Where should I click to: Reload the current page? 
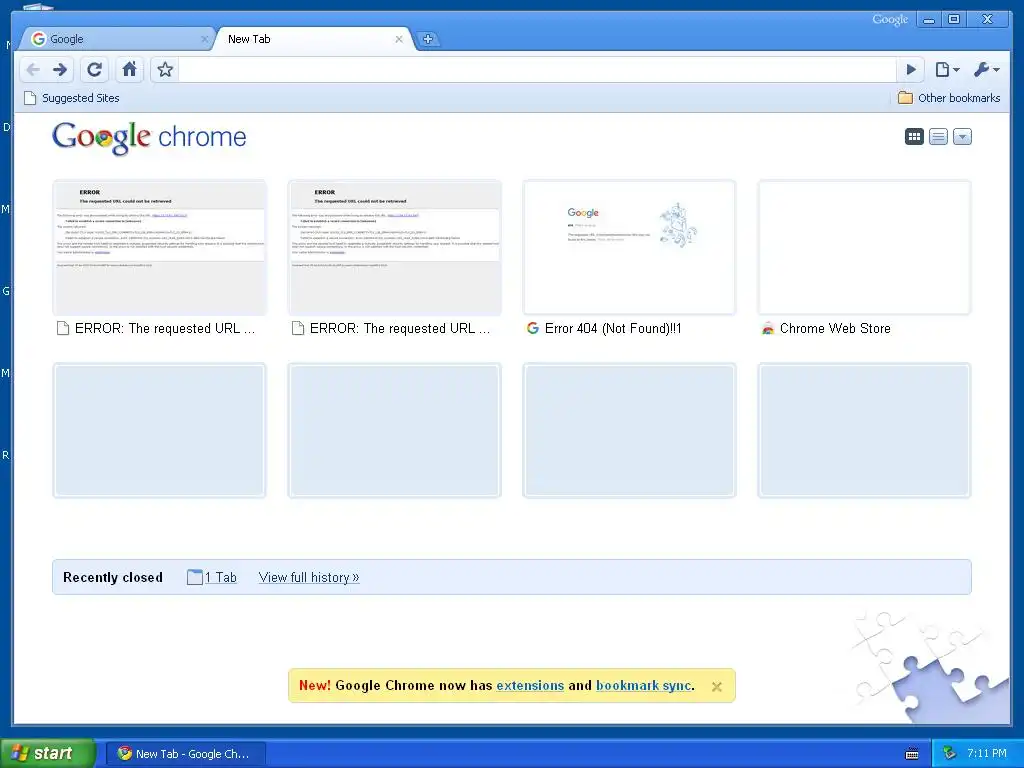pos(95,69)
